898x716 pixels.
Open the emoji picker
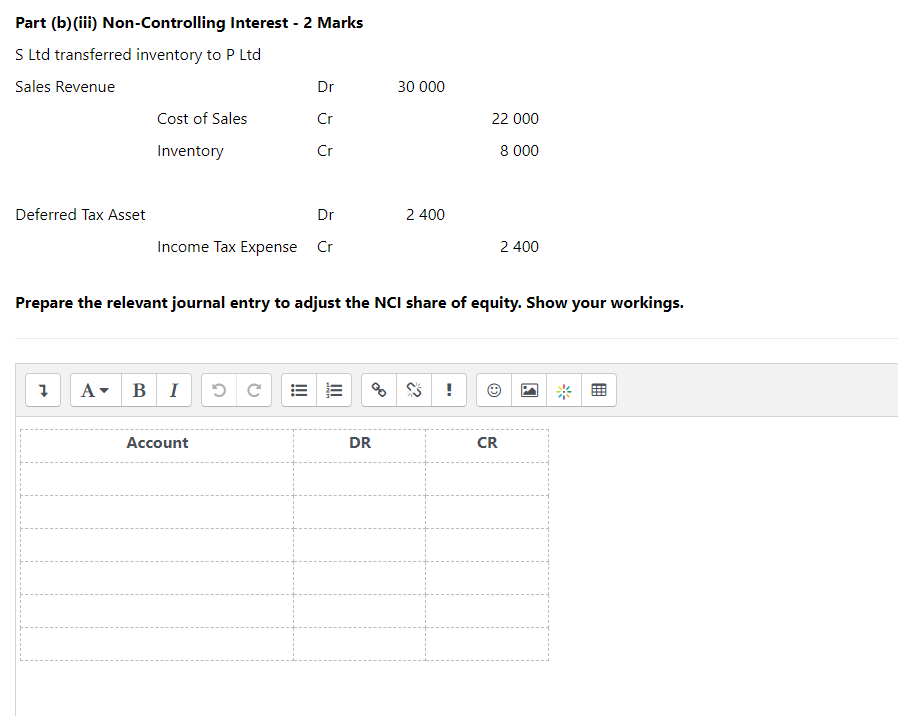point(494,390)
